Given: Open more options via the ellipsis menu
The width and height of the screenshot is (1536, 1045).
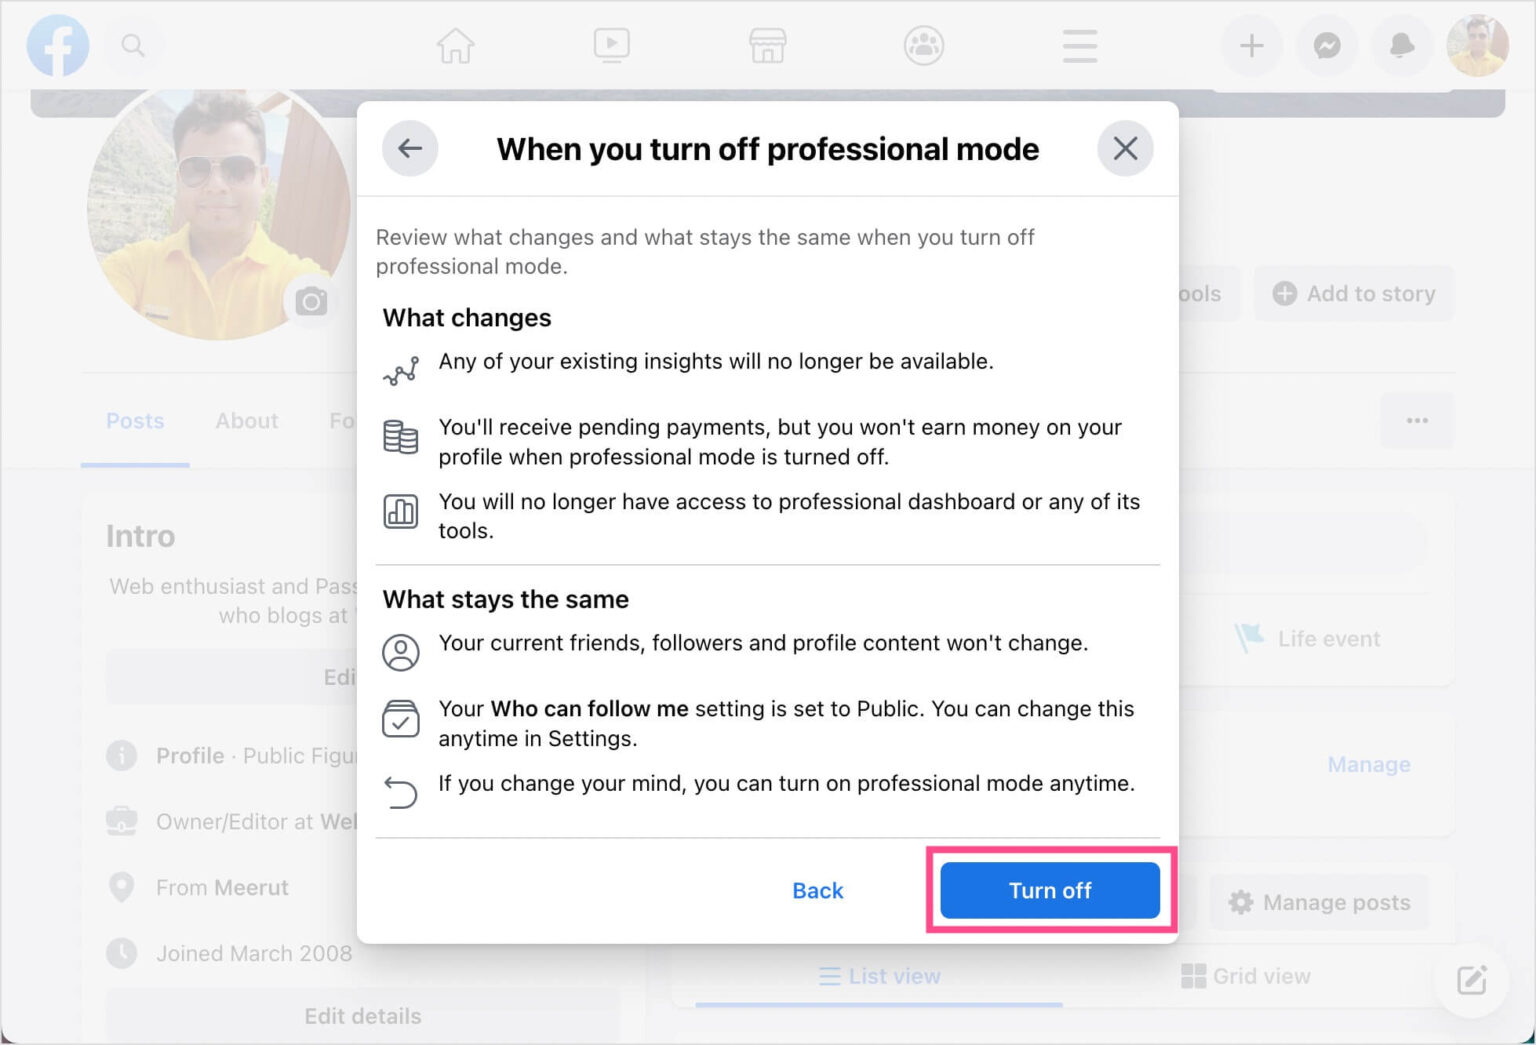Looking at the screenshot, I should coord(1417,420).
